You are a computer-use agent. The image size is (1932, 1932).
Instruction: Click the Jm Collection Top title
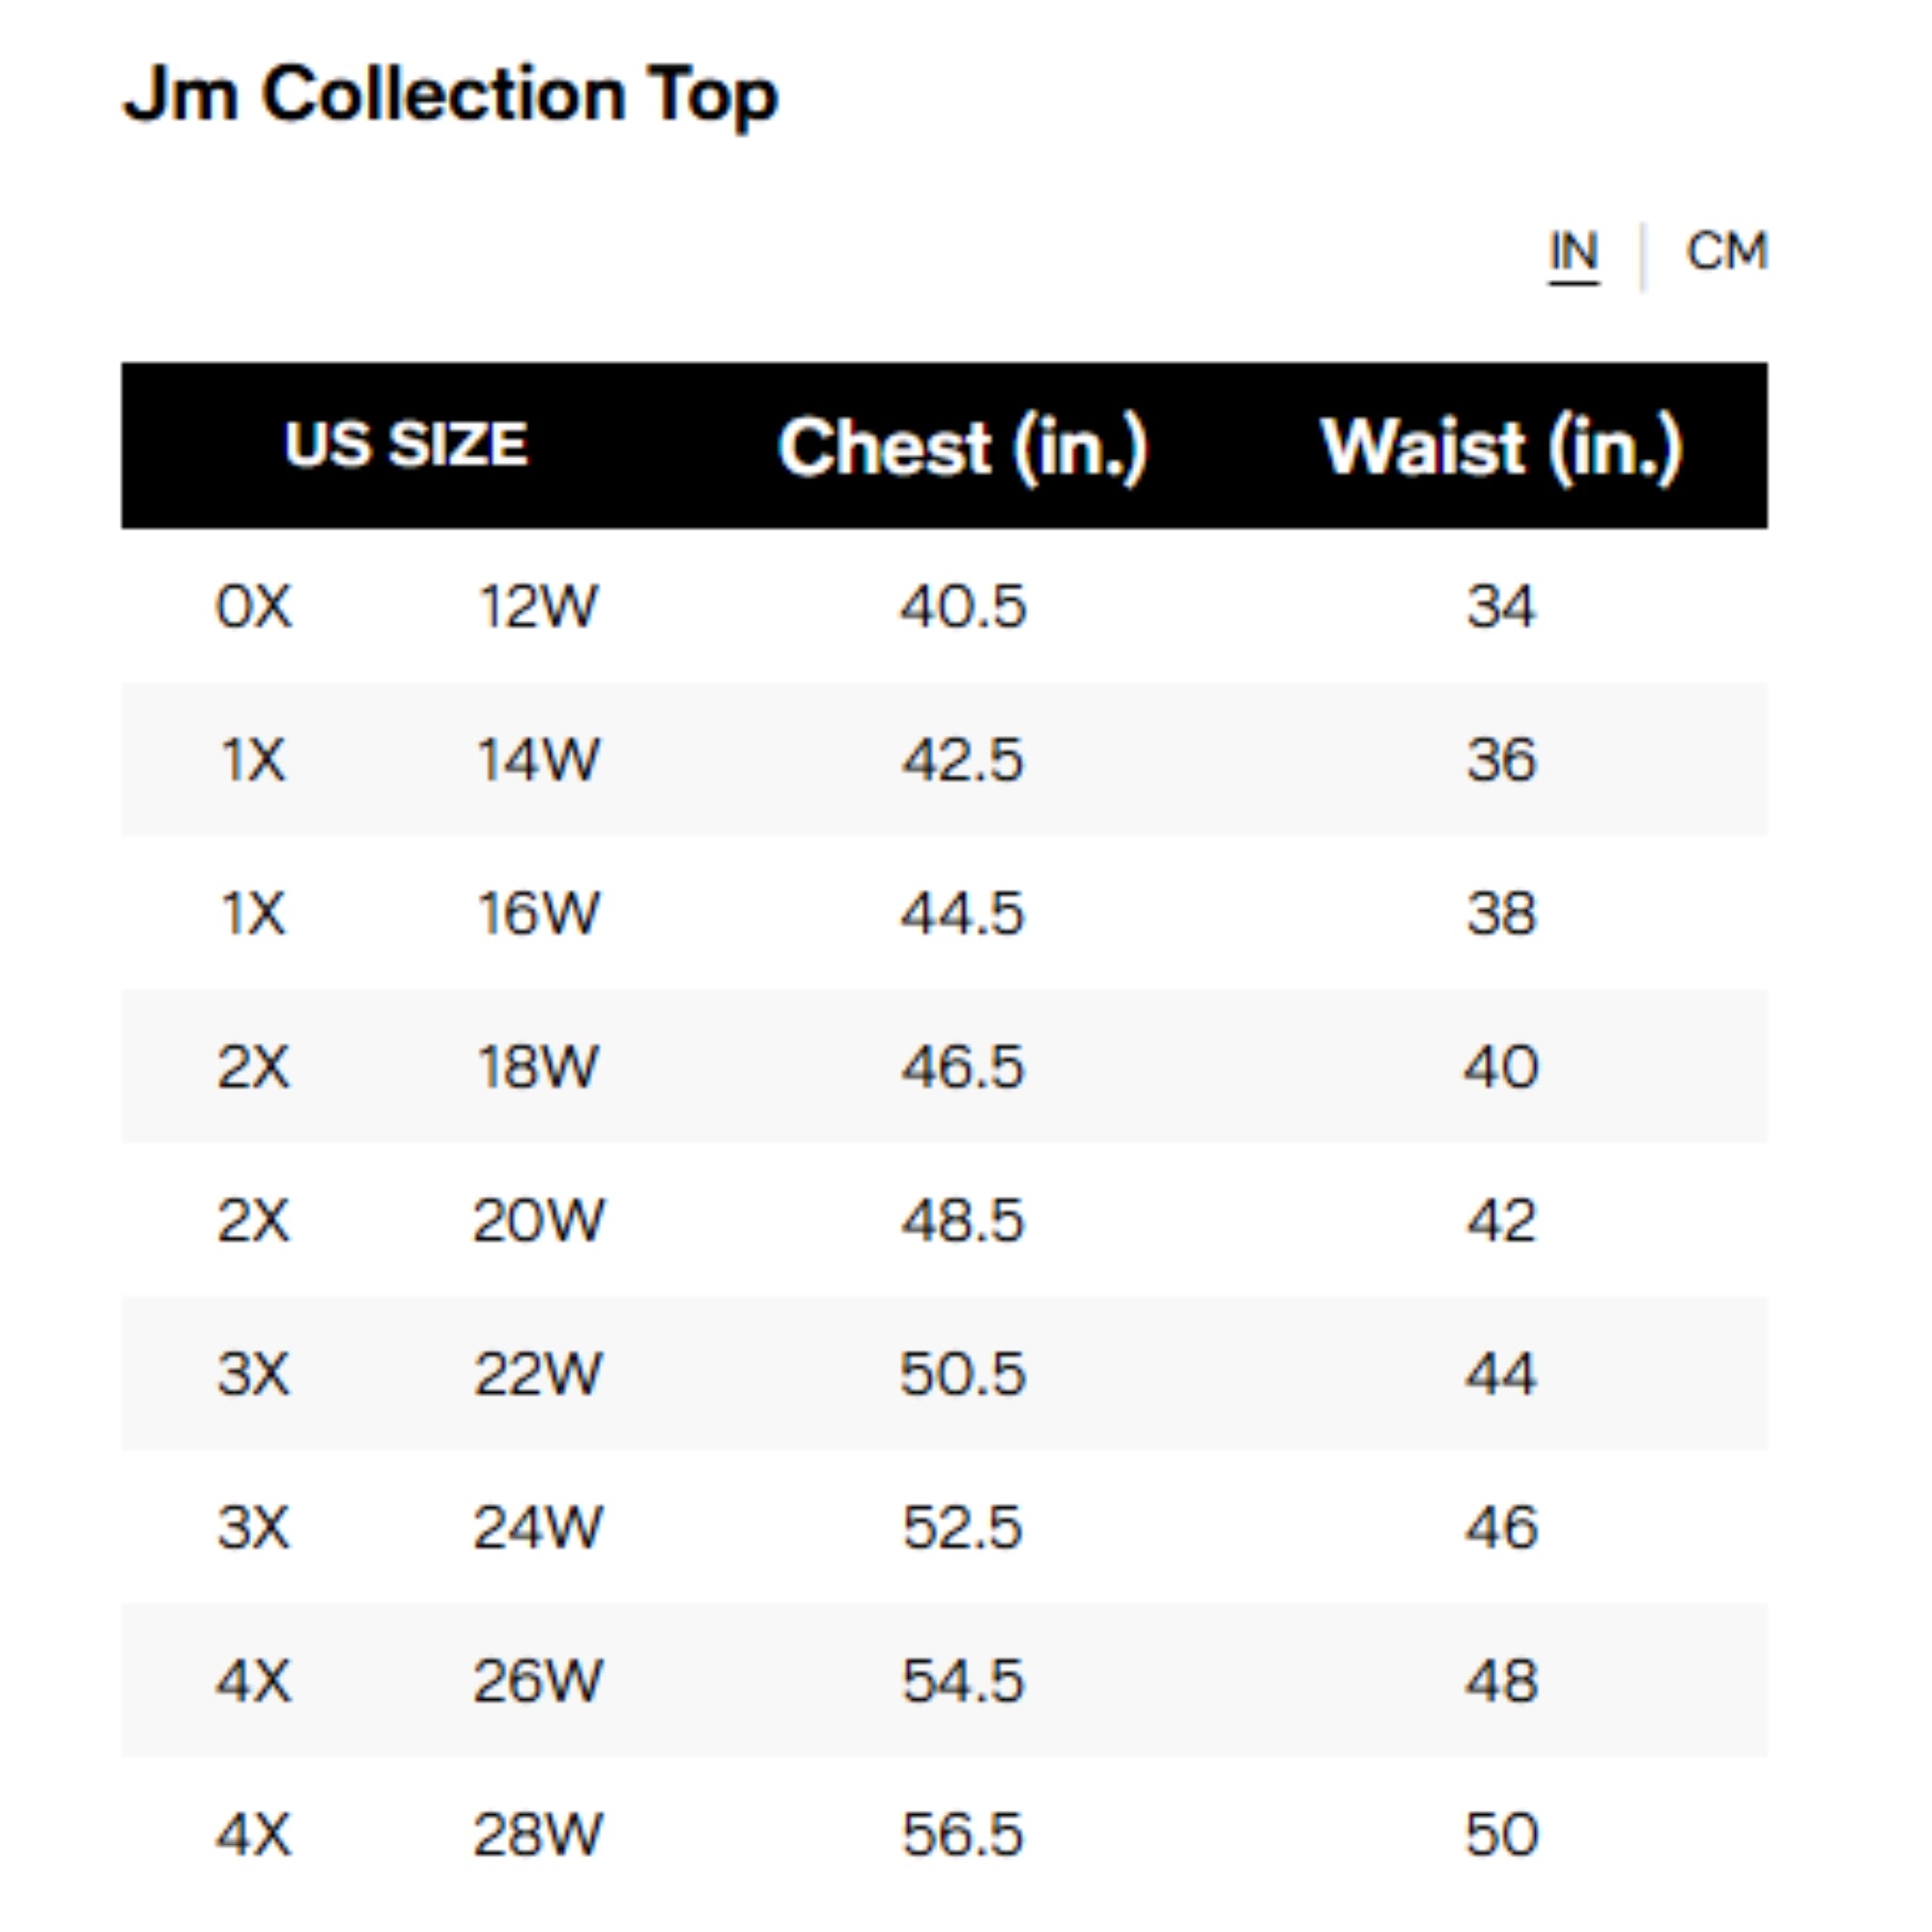pos(450,95)
